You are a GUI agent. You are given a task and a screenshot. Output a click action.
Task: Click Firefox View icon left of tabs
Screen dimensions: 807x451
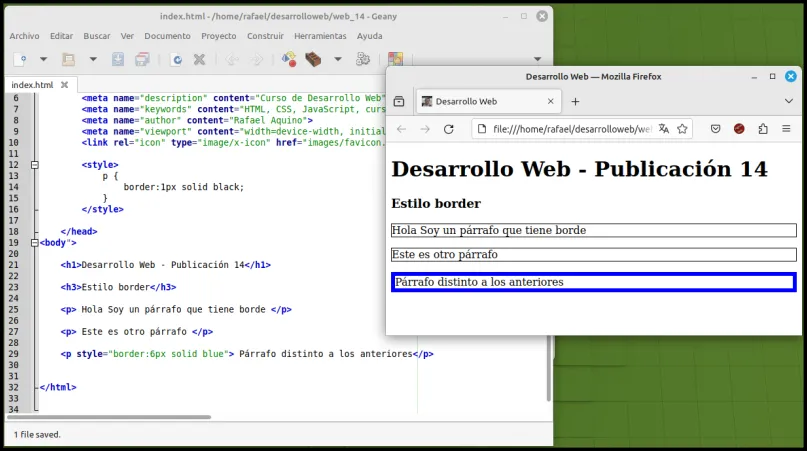399,101
